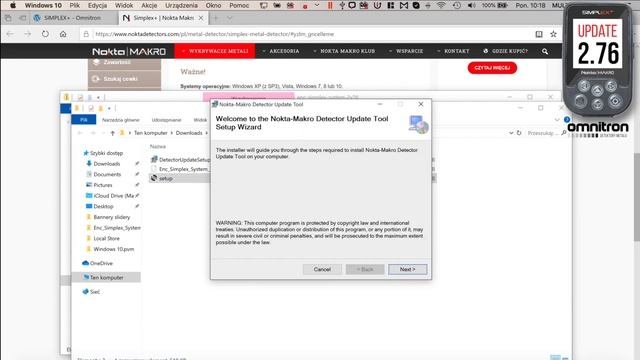Screen dimensions: 640x360
Task: Select Sieć in navigation pane
Action: (94, 291)
